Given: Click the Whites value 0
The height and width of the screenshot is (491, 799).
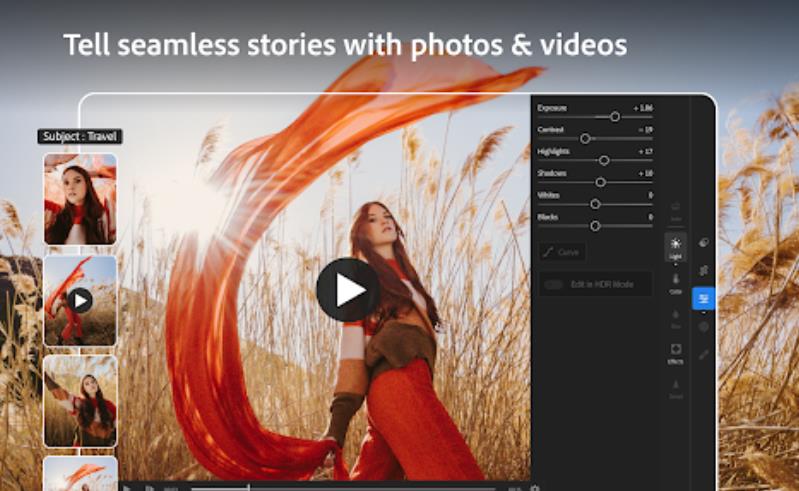Looking at the screenshot, I should [x=651, y=195].
